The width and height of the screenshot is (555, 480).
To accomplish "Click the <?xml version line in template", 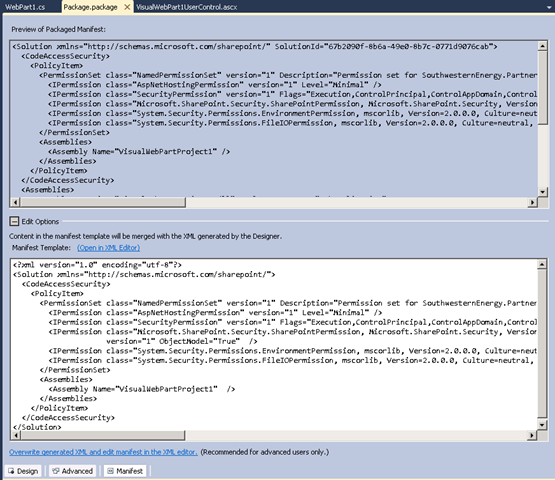I will (x=97, y=265).
